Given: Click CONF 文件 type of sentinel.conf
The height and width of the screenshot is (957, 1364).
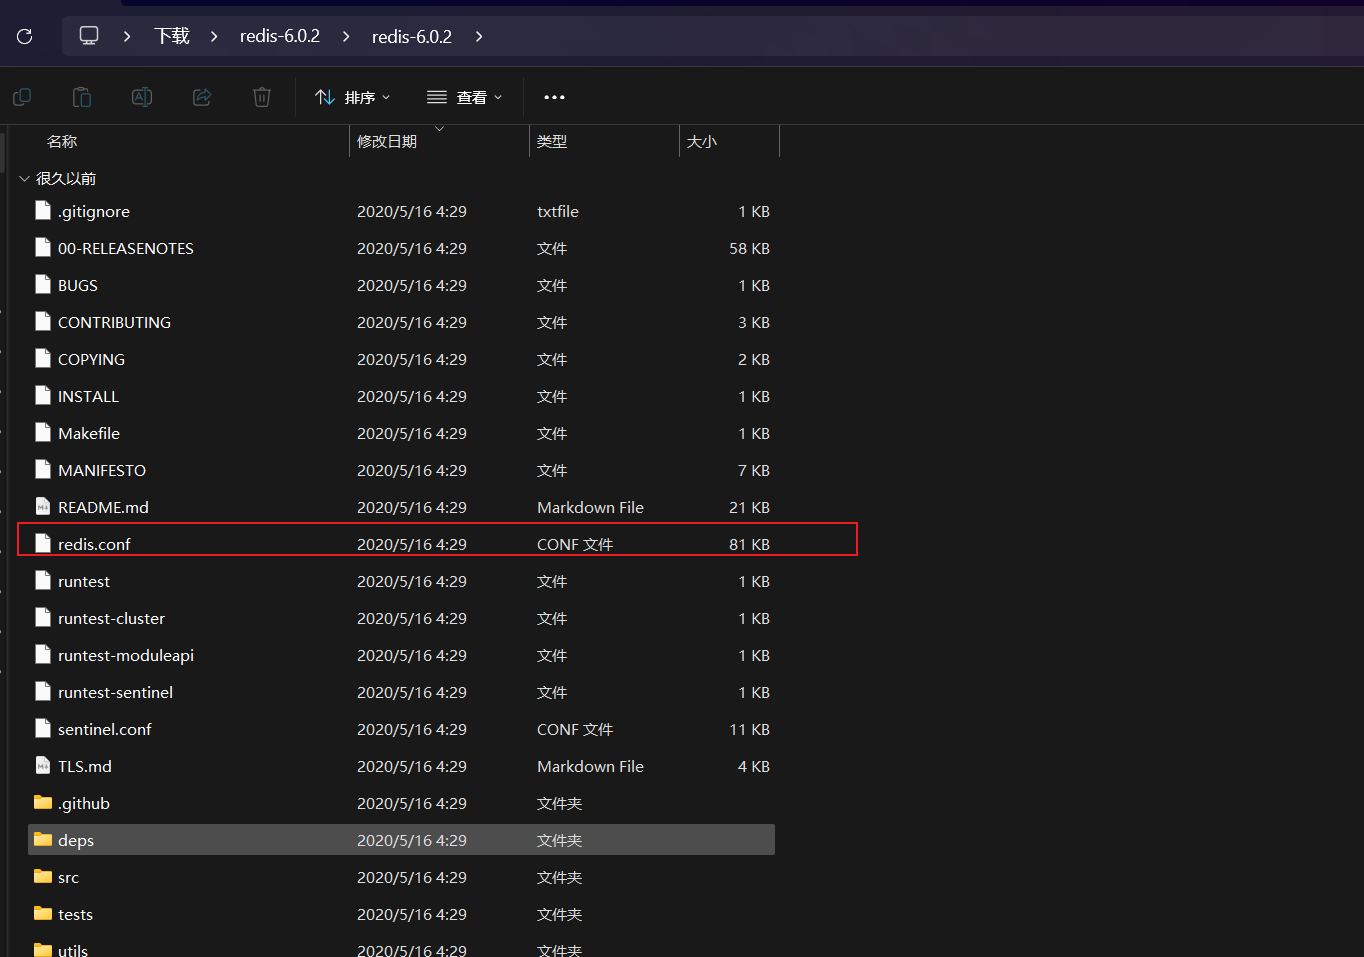Looking at the screenshot, I should tap(575, 729).
